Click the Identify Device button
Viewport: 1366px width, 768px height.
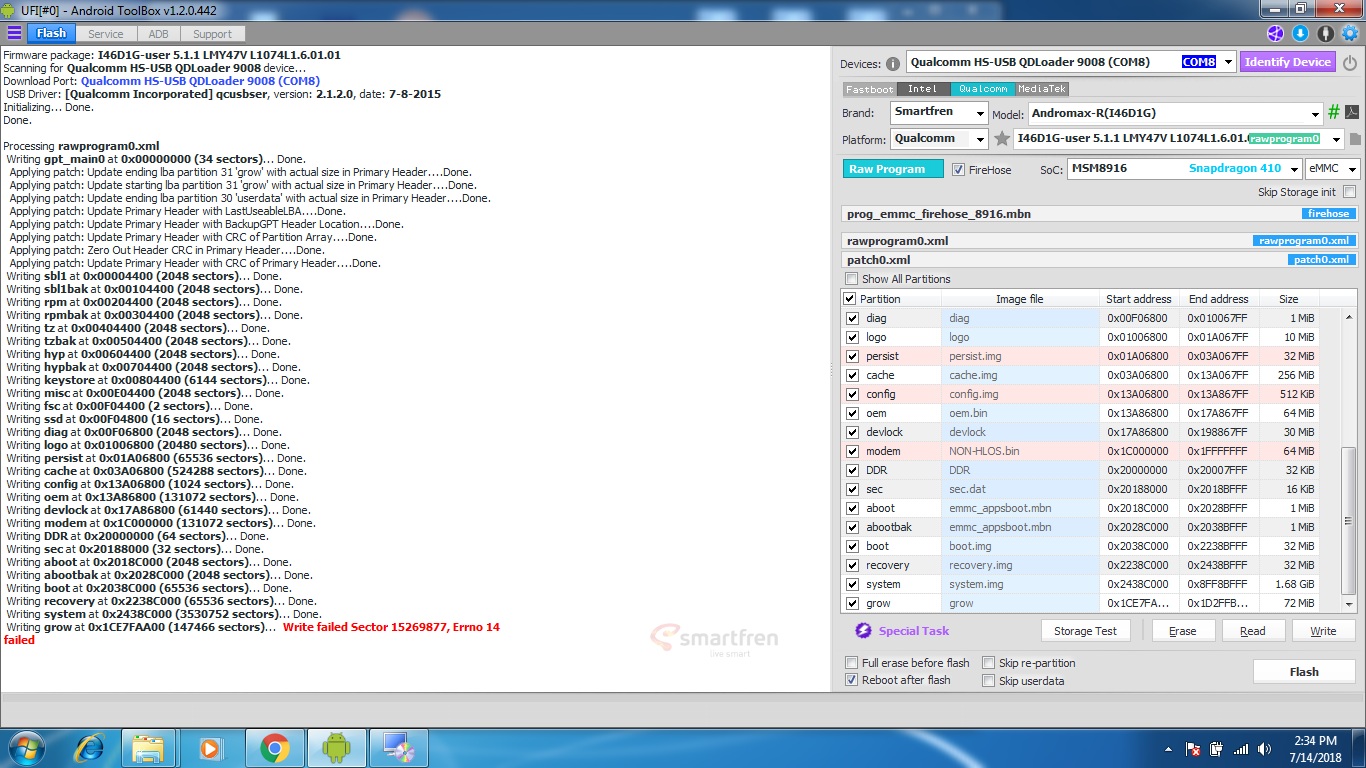(1288, 62)
